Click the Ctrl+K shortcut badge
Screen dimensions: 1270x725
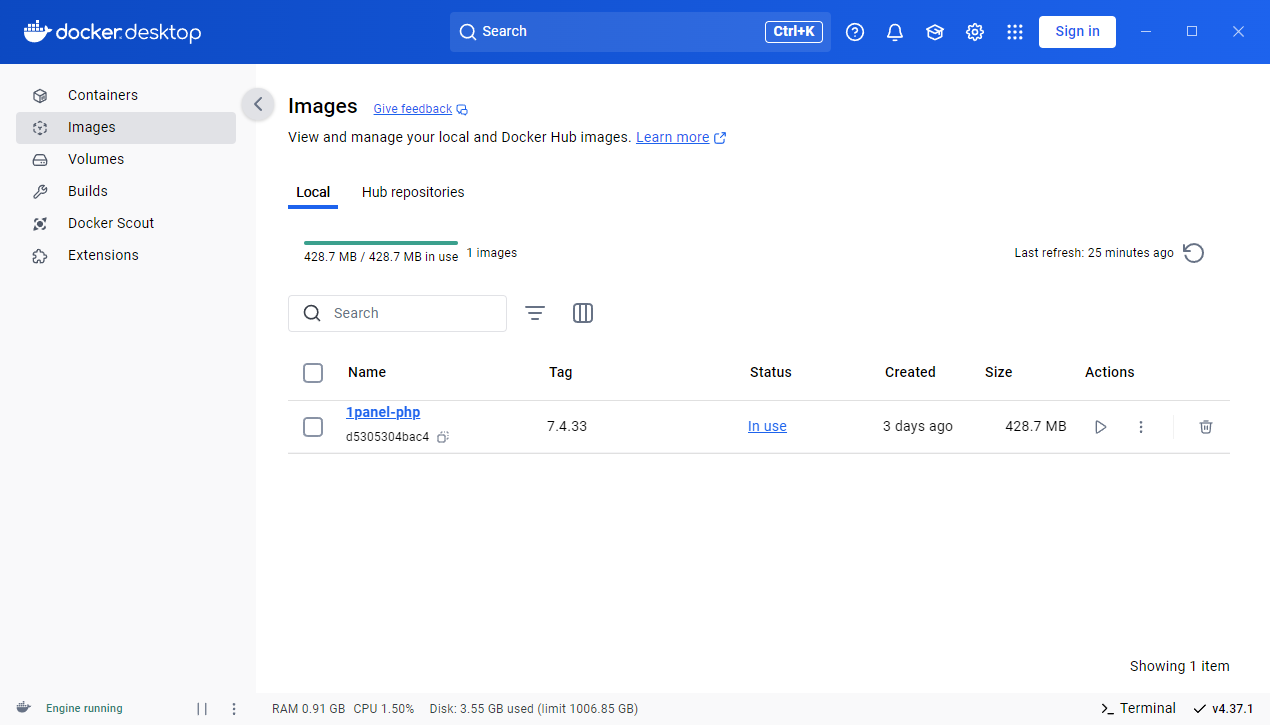pyautogui.click(x=794, y=32)
